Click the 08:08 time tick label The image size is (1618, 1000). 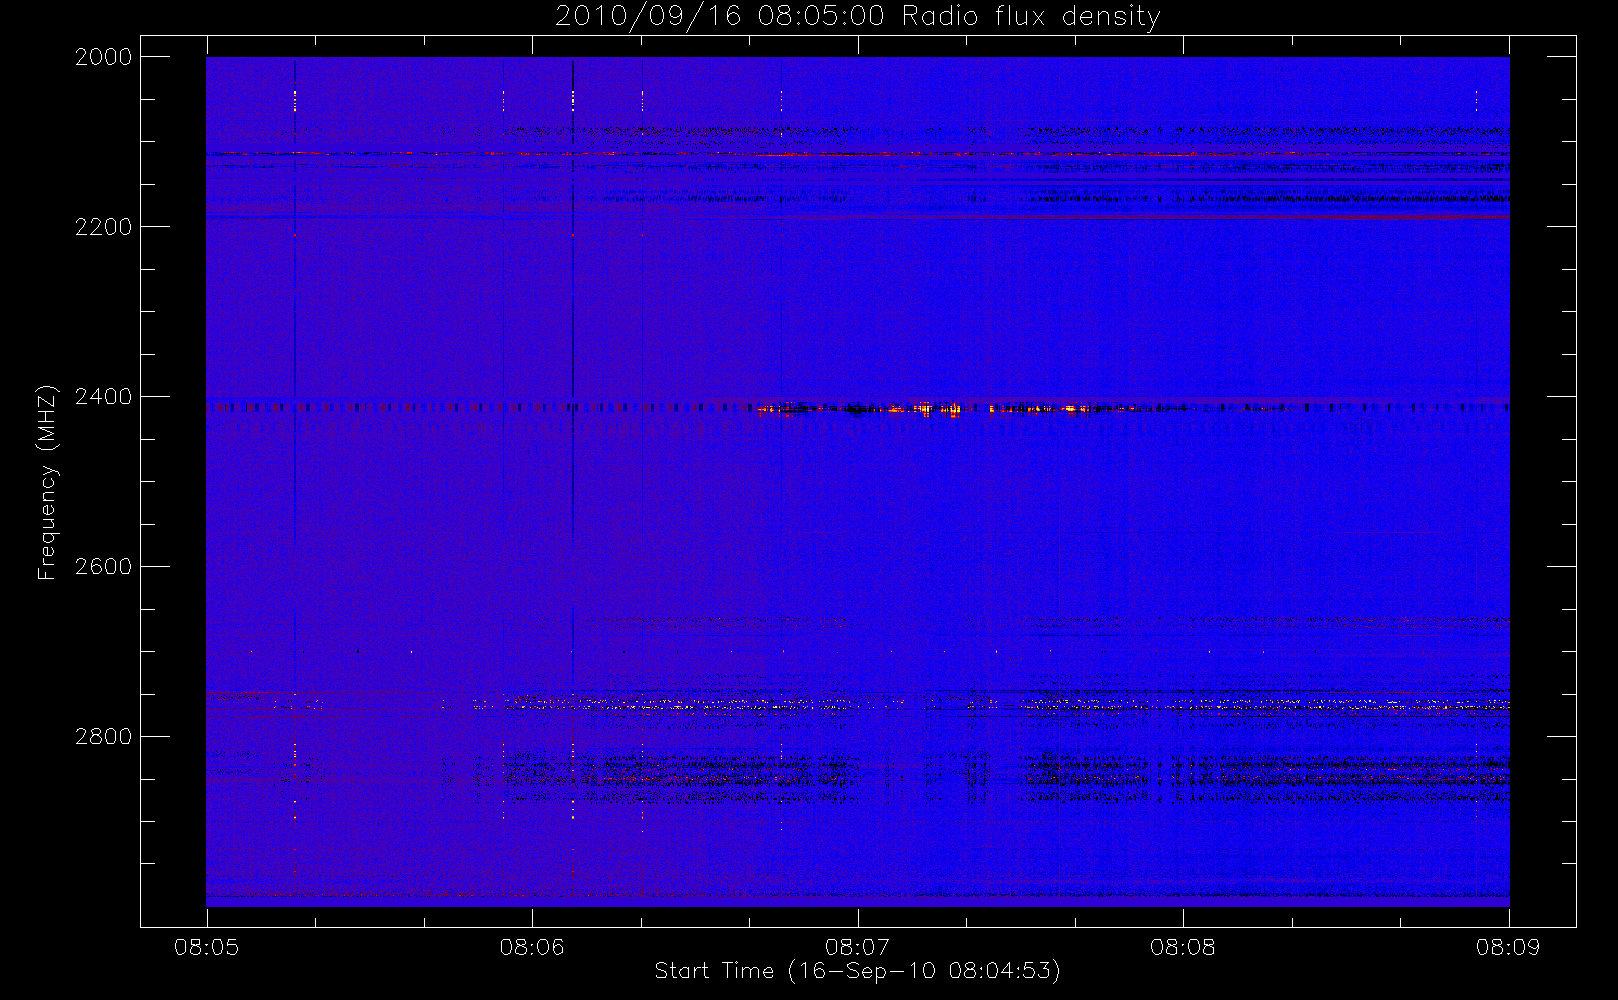coord(1183,947)
